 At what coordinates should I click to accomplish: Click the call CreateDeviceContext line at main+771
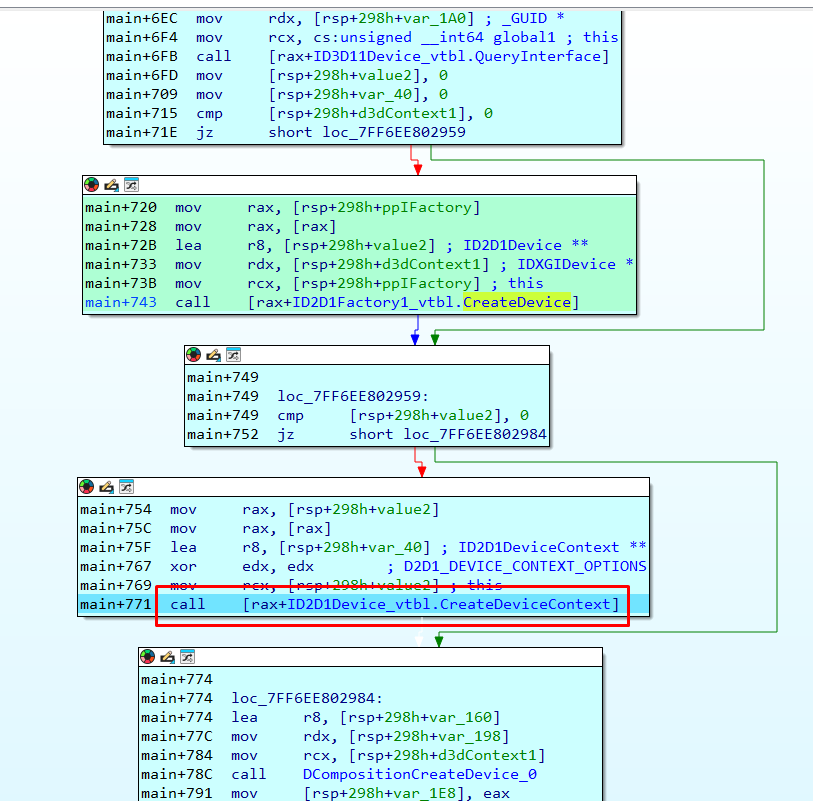pos(363,605)
